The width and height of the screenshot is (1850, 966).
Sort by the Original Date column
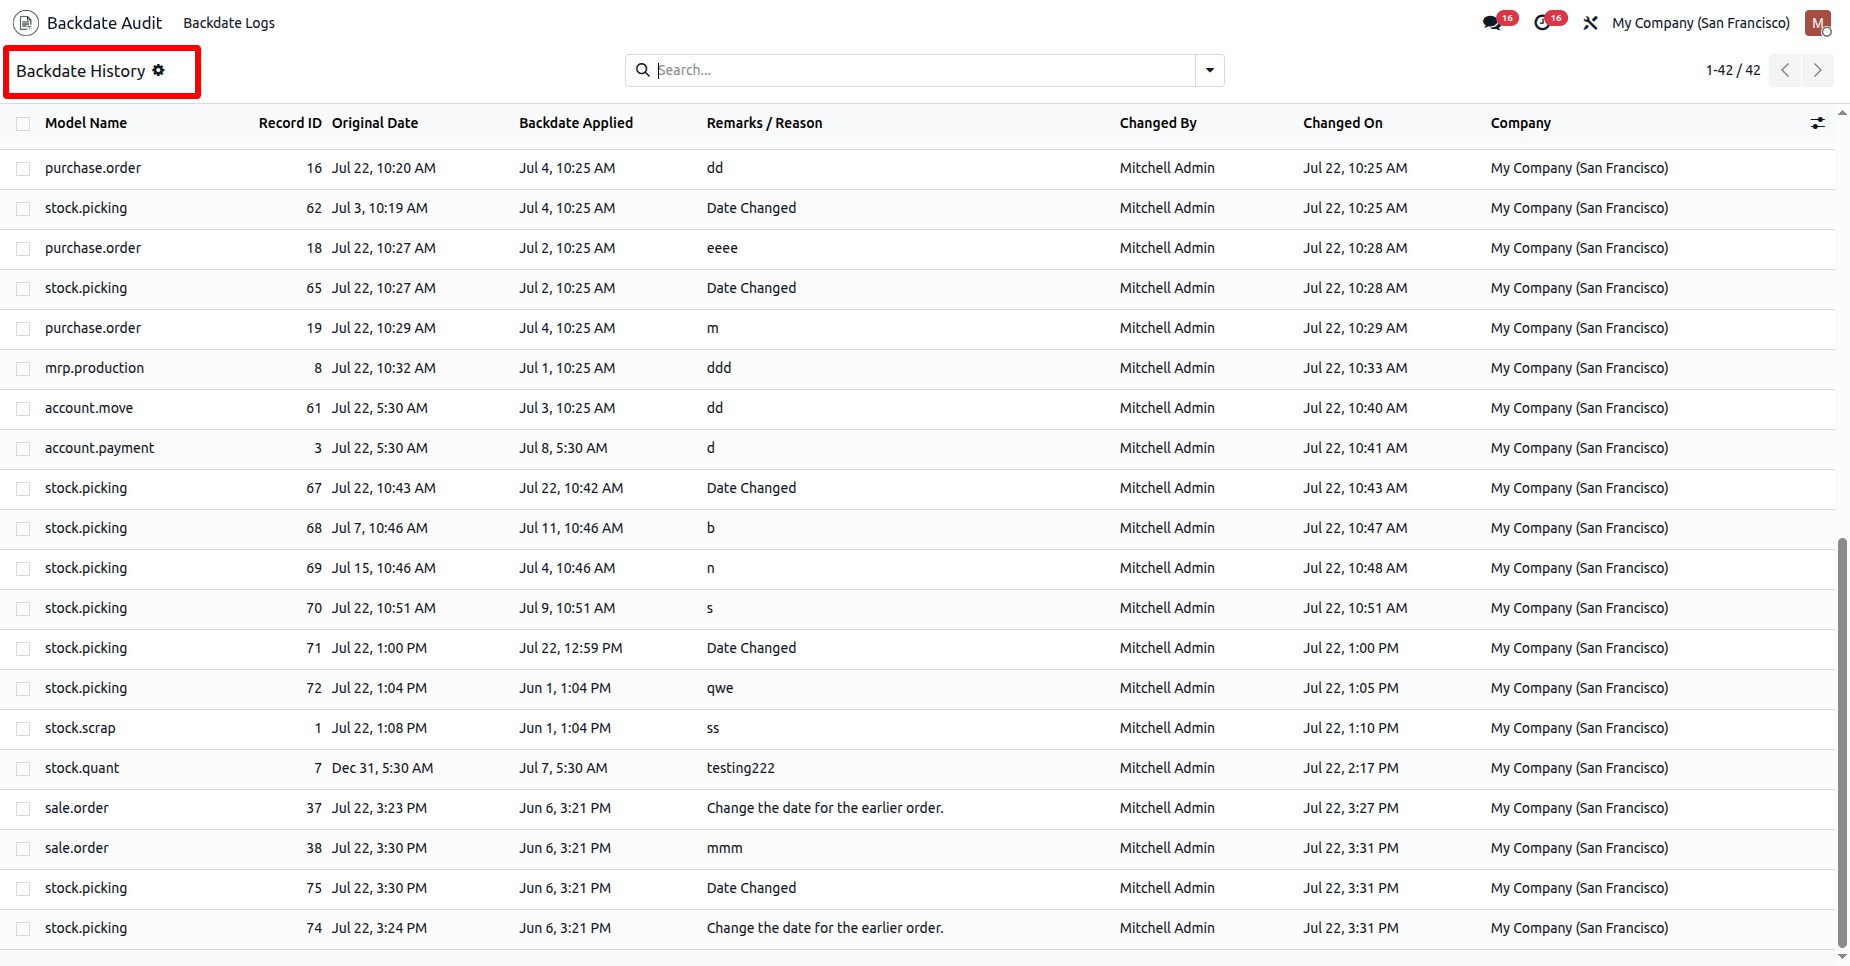(375, 123)
